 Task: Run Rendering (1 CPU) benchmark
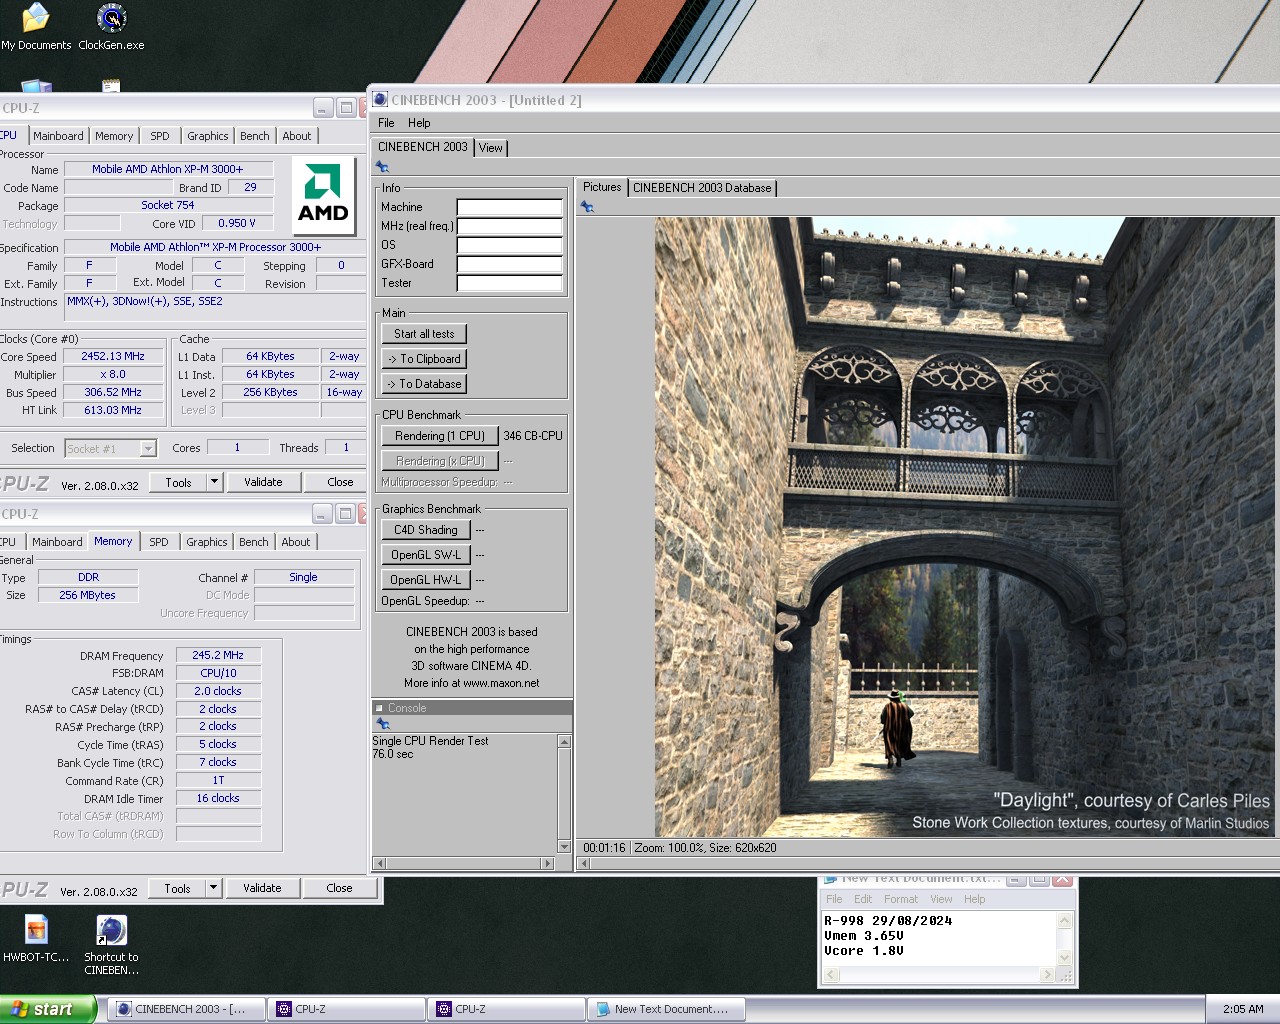pyautogui.click(x=439, y=436)
